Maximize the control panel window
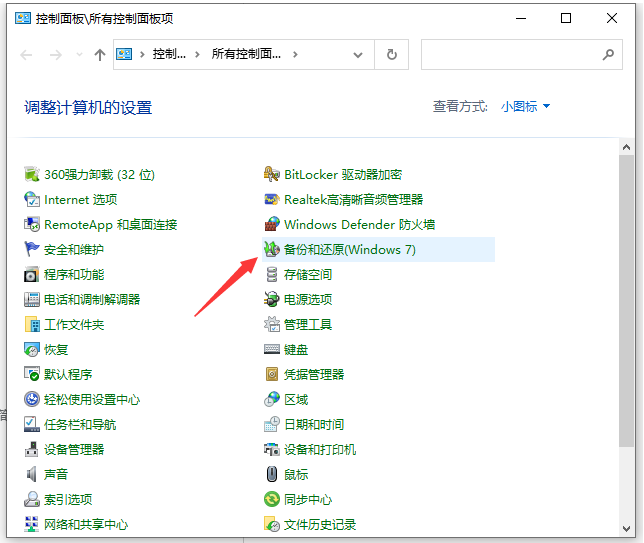Viewport: 644px width, 543px height. [x=566, y=18]
